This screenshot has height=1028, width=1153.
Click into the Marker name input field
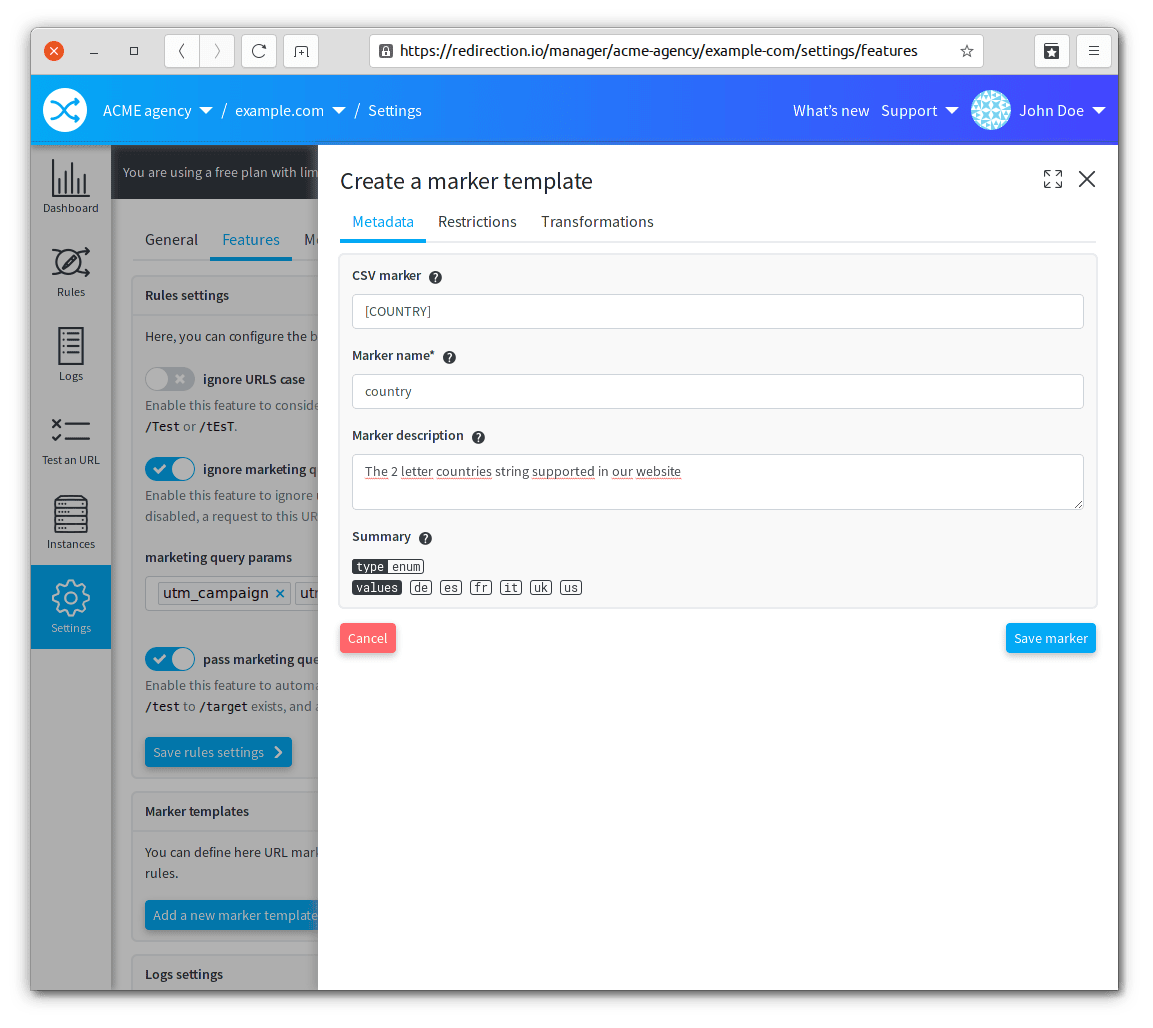point(718,392)
